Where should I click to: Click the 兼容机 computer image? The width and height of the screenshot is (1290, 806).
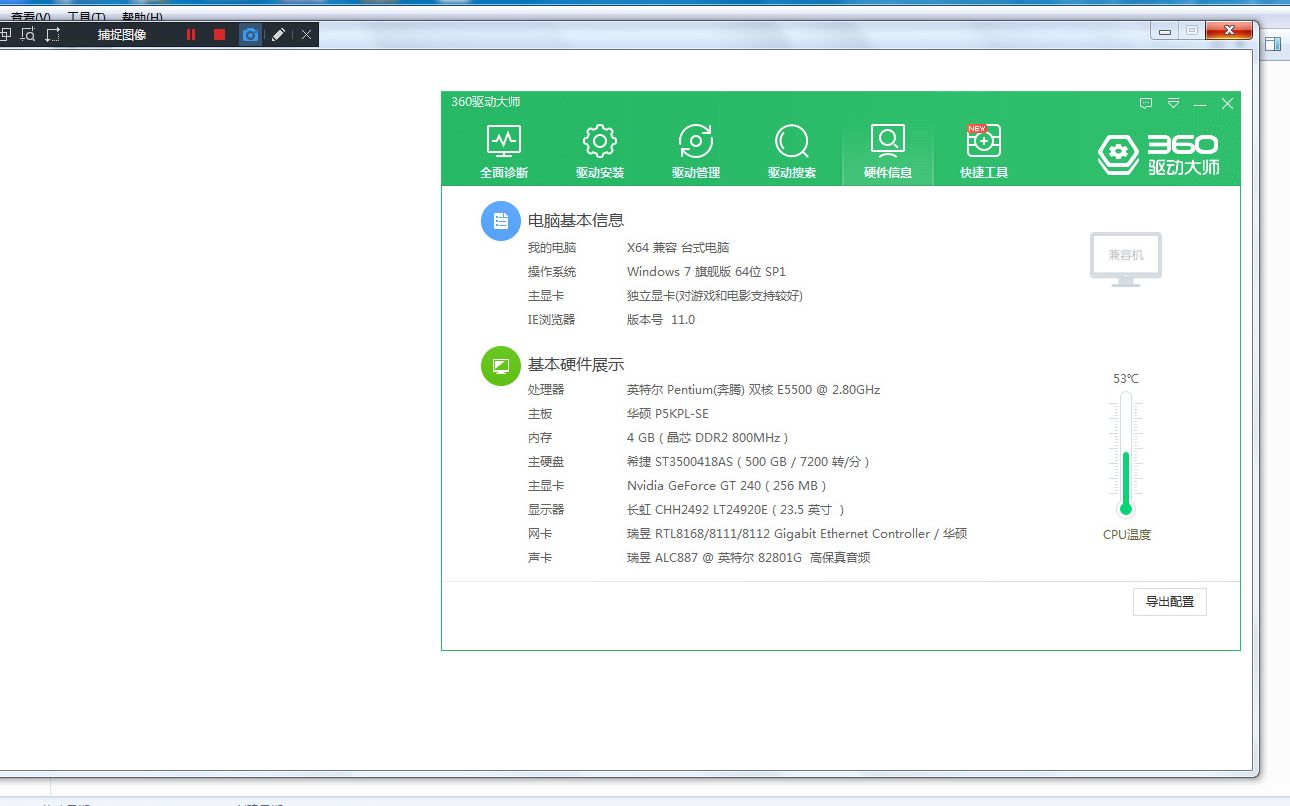pos(1126,258)
